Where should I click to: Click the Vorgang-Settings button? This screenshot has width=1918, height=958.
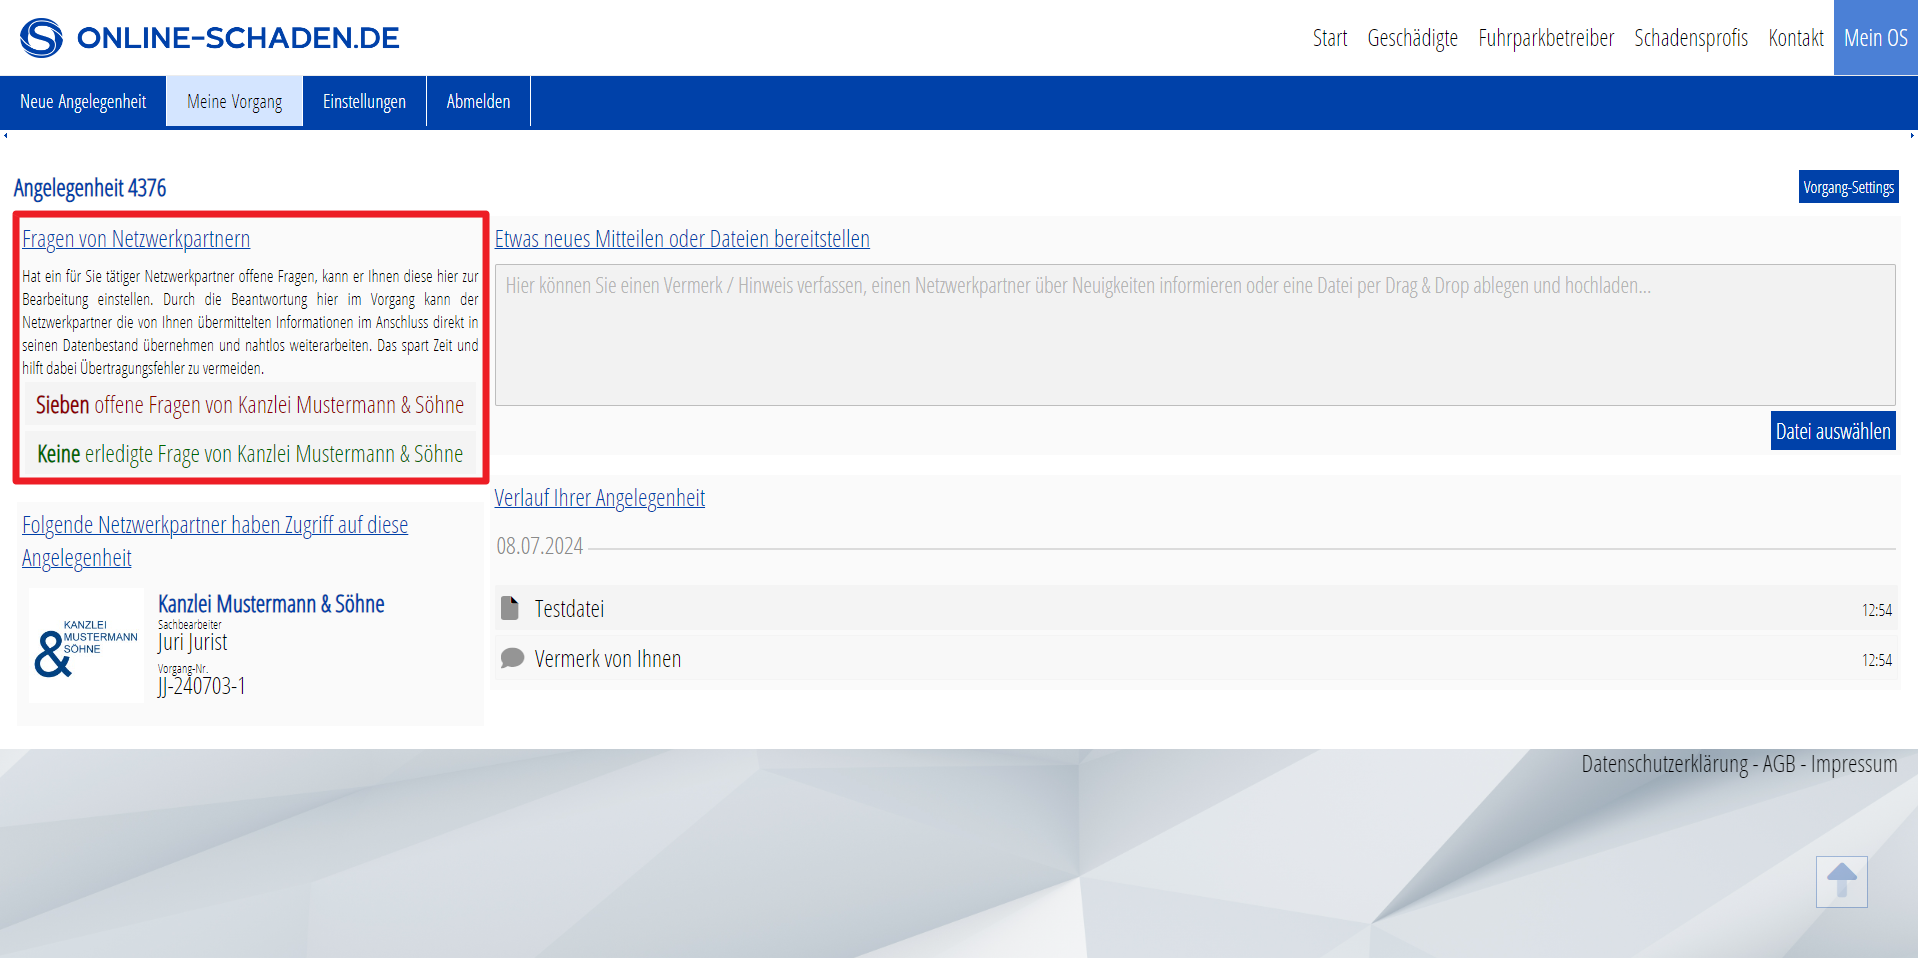click(x=1848, y=187)
